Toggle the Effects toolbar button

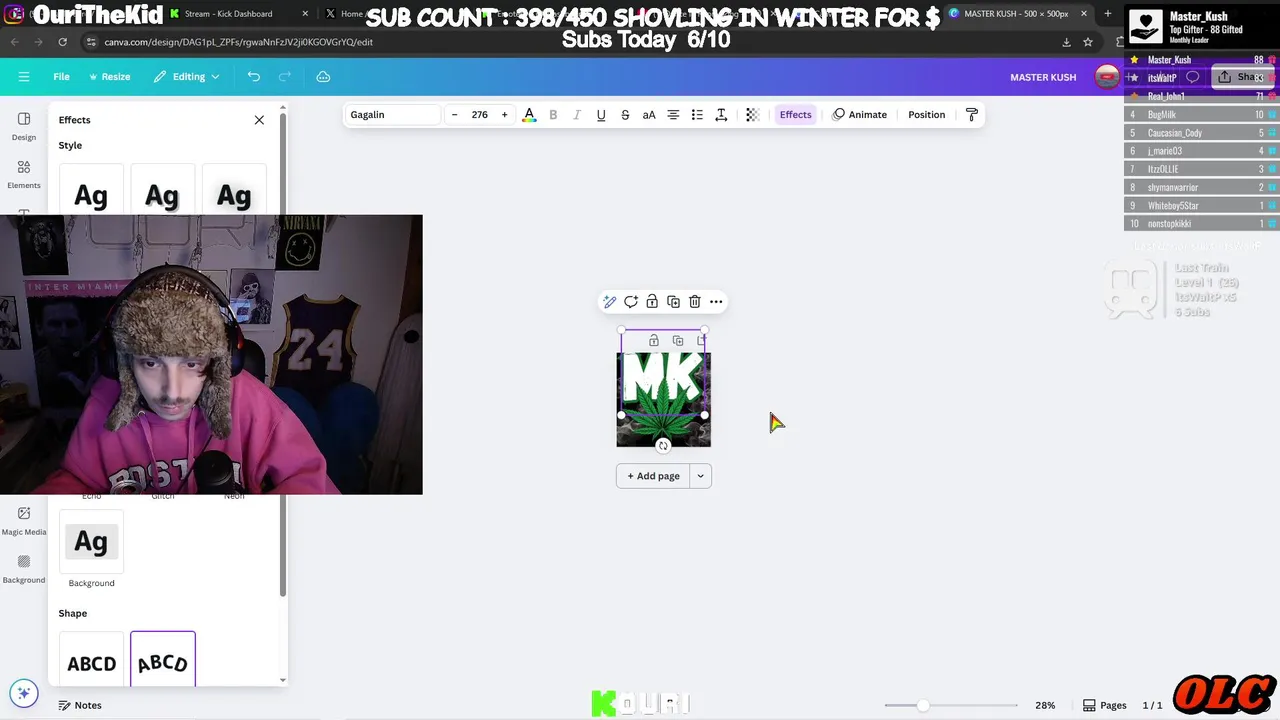[796, 115]
